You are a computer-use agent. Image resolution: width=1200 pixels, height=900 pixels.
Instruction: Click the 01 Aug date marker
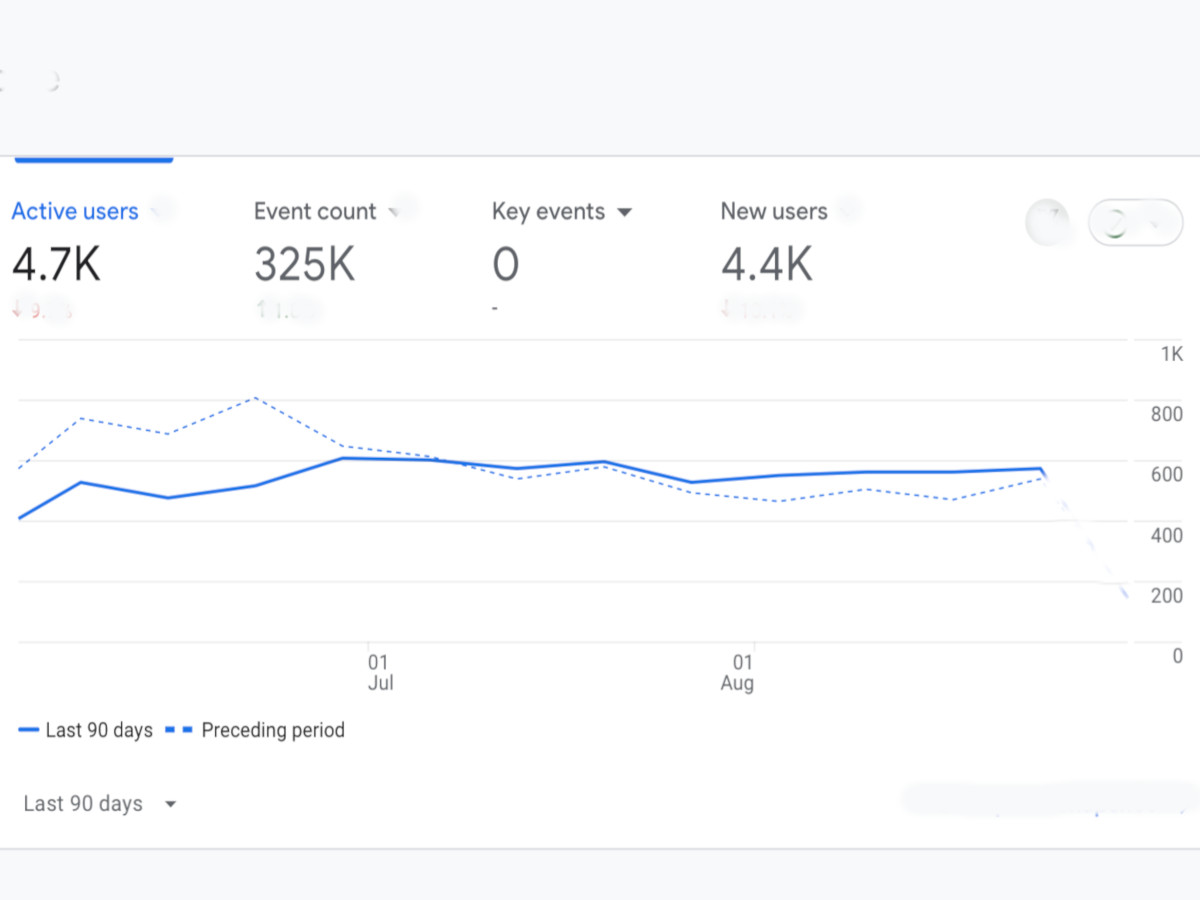click(x=739, y=672)
